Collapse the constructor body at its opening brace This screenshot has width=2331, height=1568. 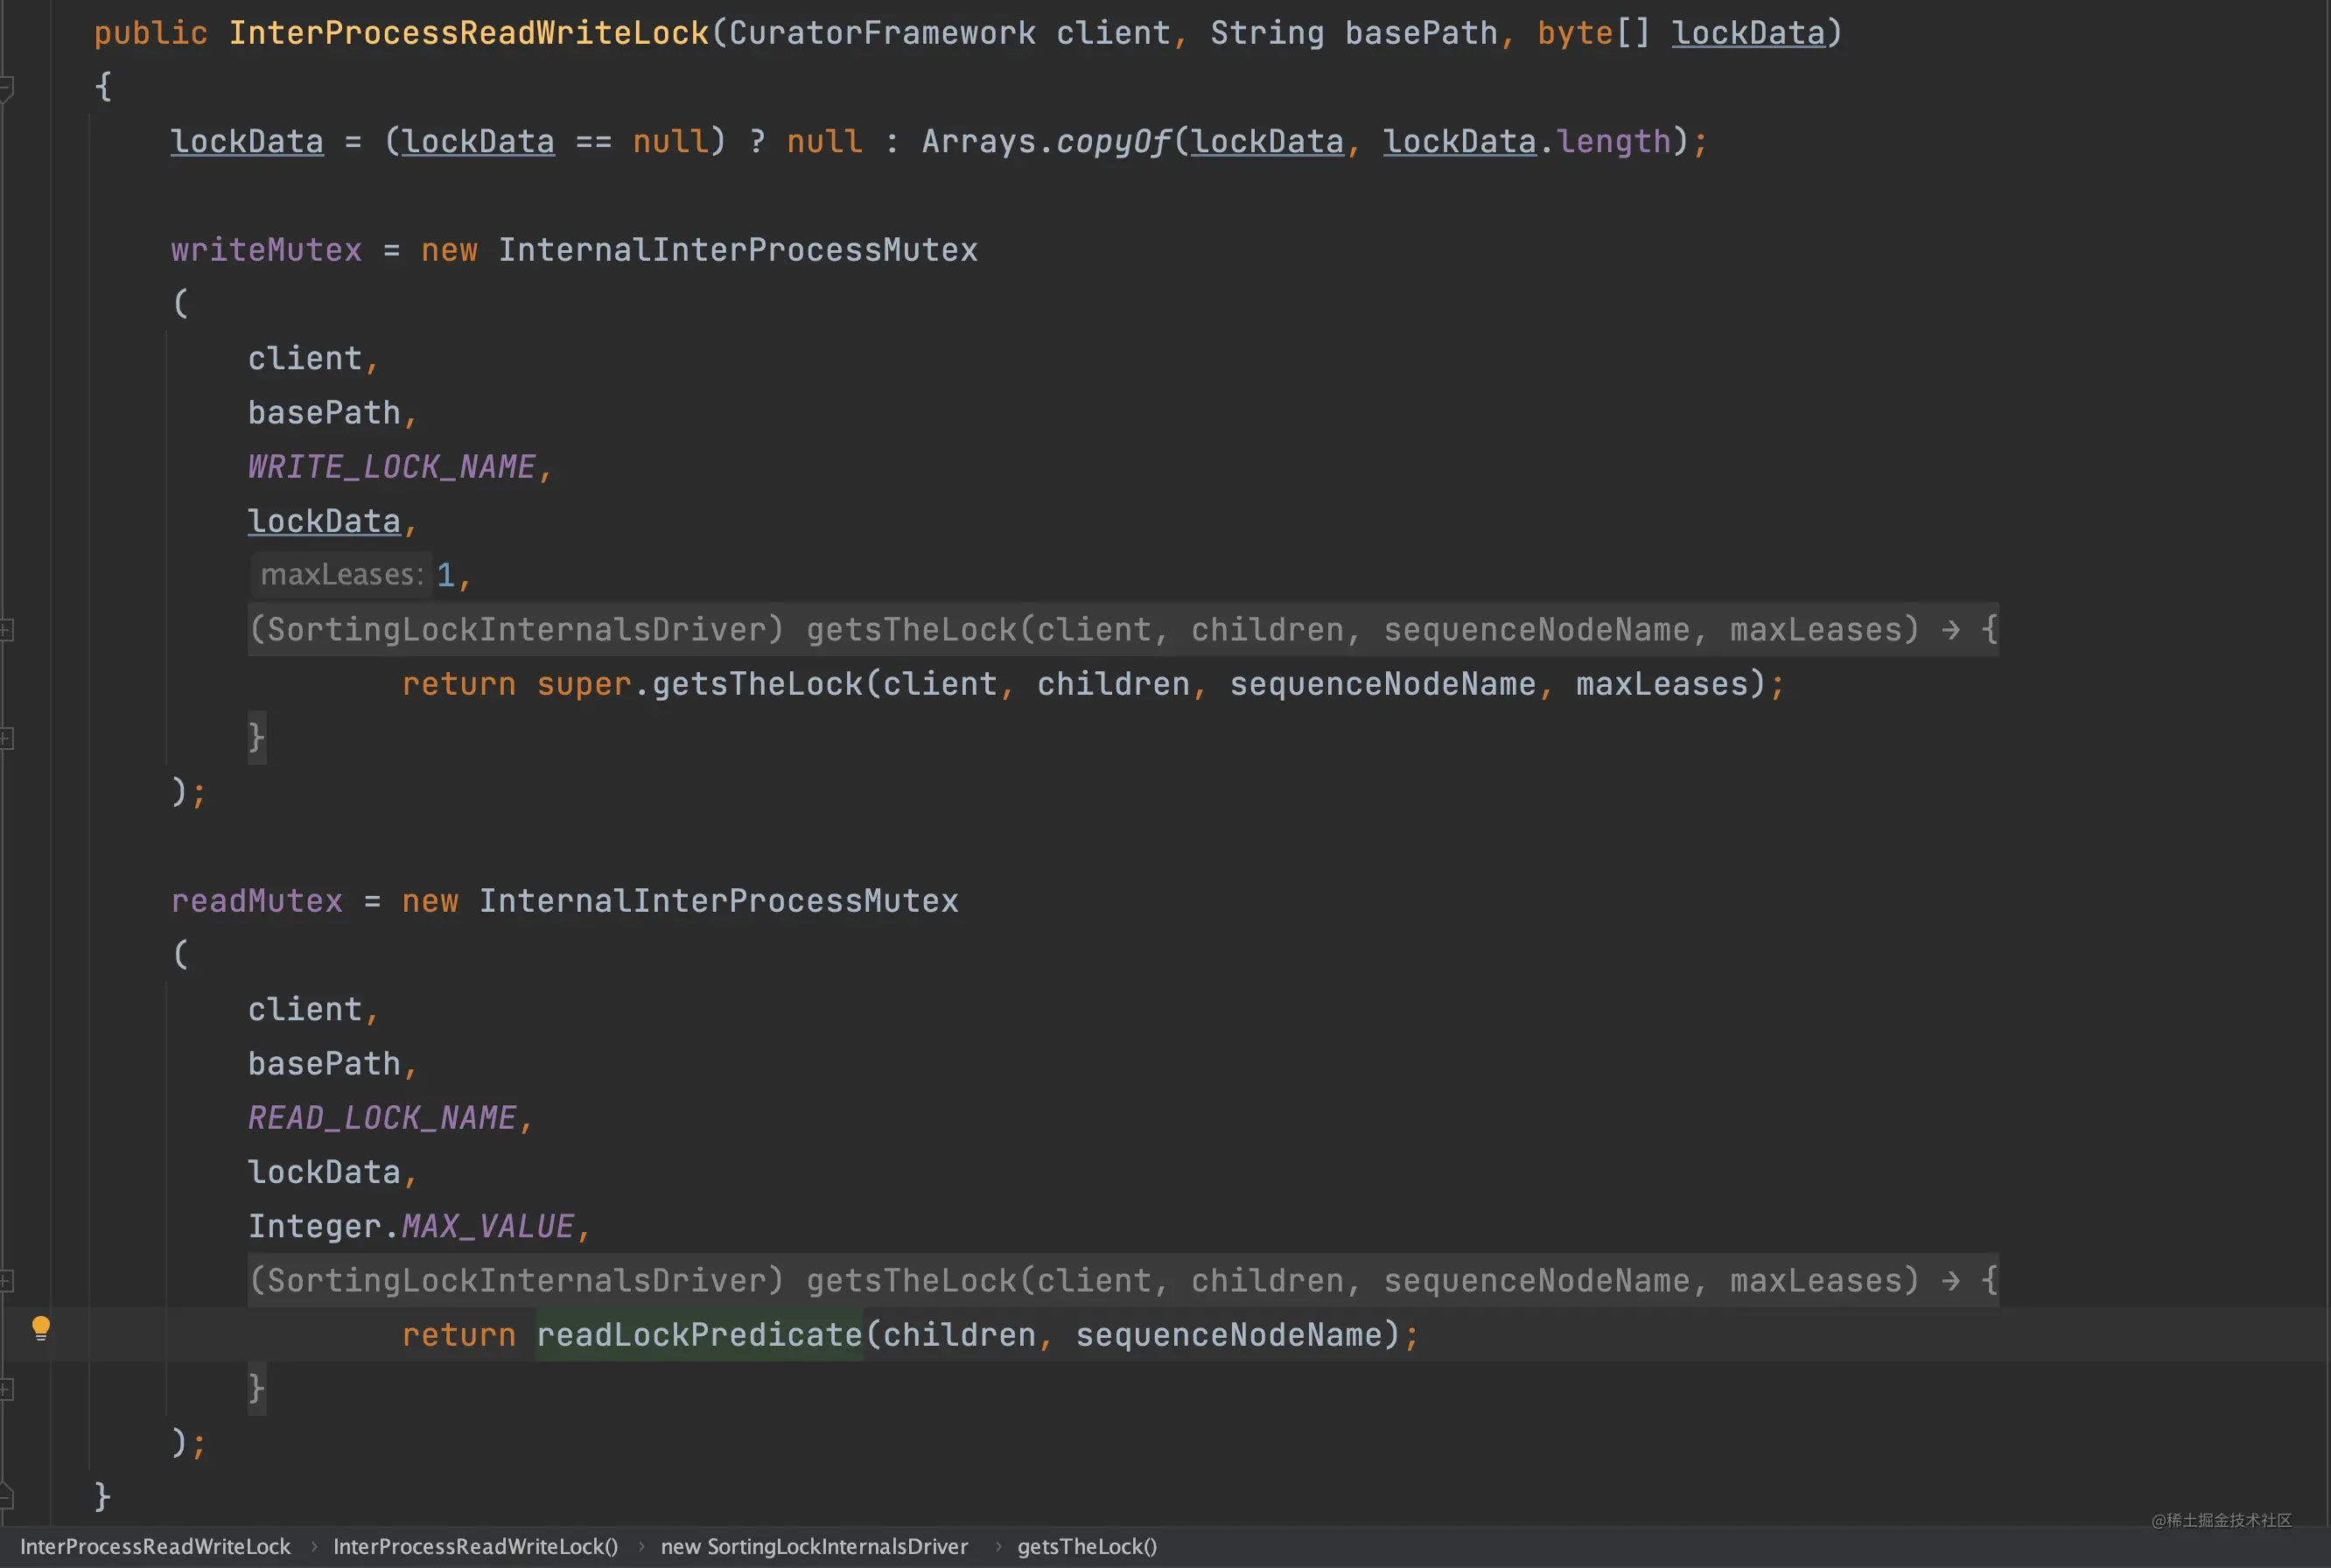6,87
